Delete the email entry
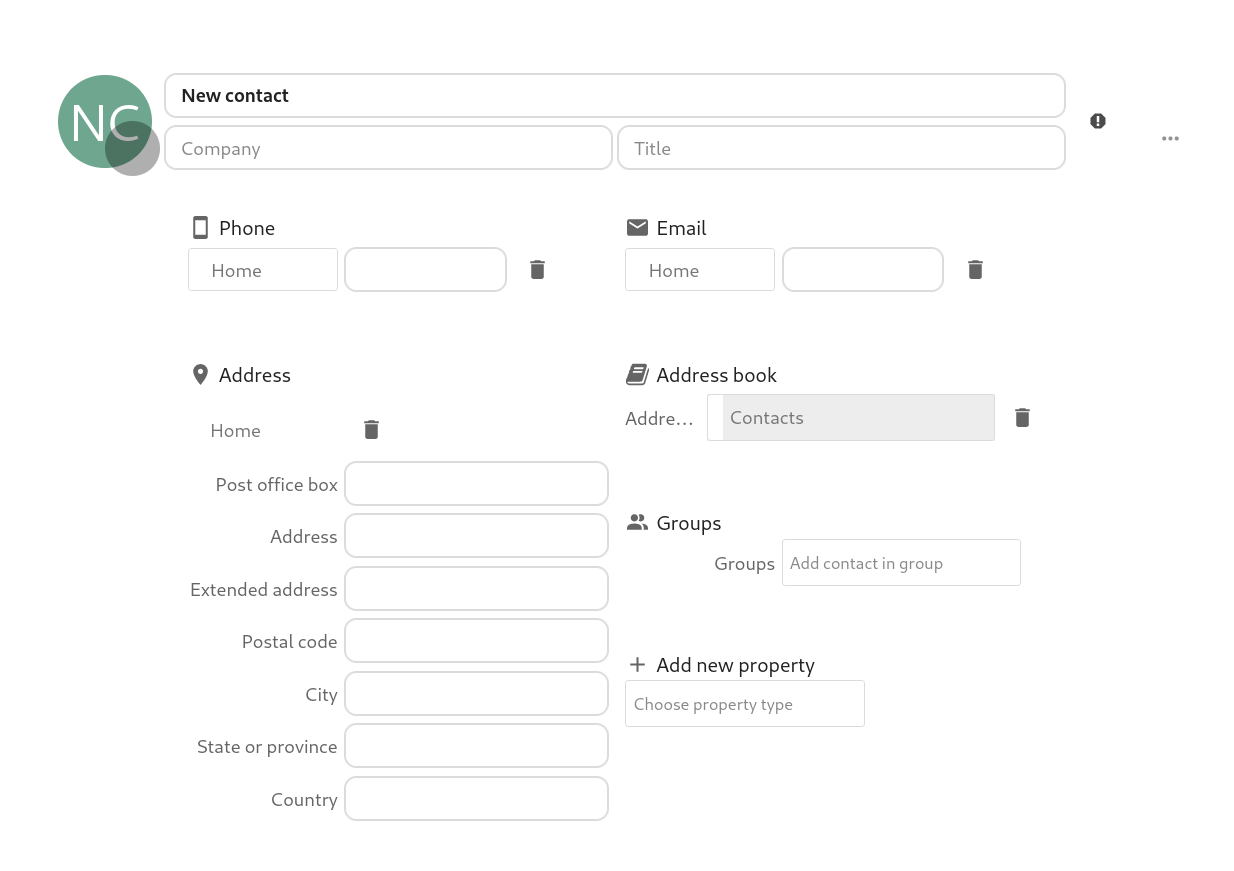 (x=975, y=269)
